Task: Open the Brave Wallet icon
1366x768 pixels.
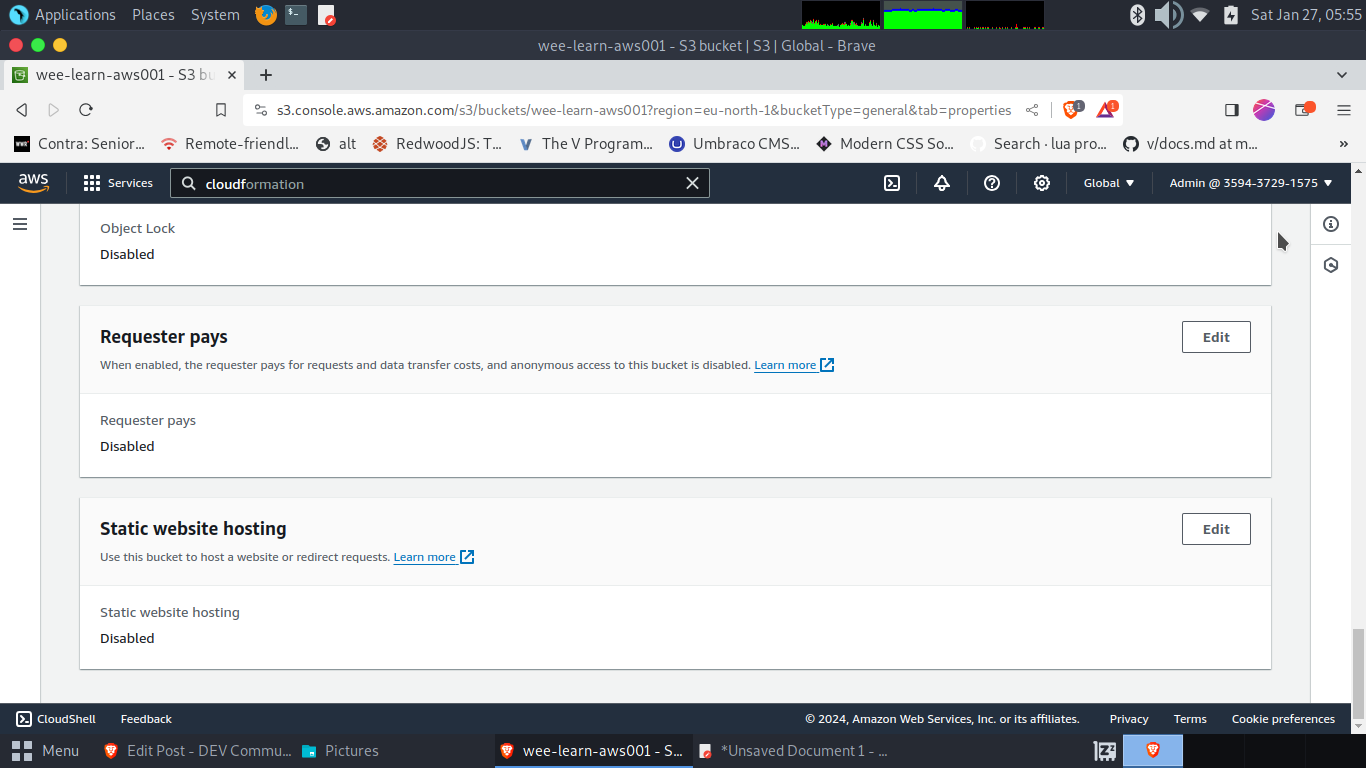Action: pos(1304,109)
